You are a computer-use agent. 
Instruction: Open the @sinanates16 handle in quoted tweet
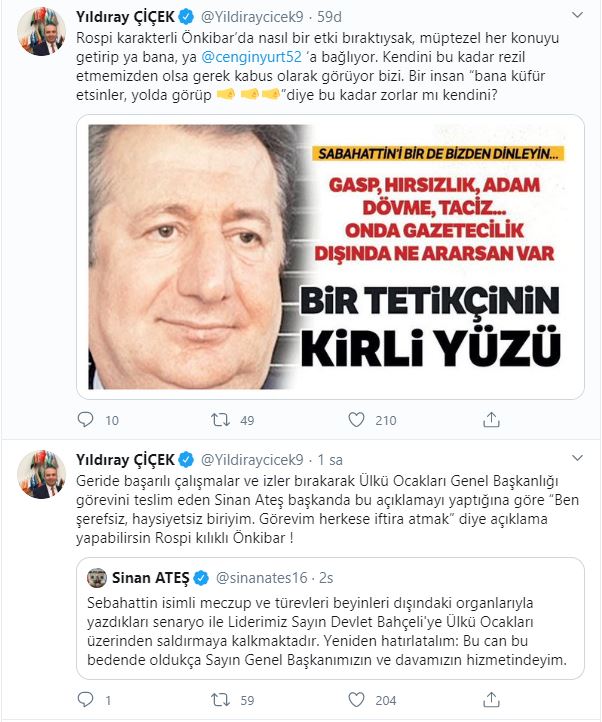pyautogui.click(x=261, y=577)
